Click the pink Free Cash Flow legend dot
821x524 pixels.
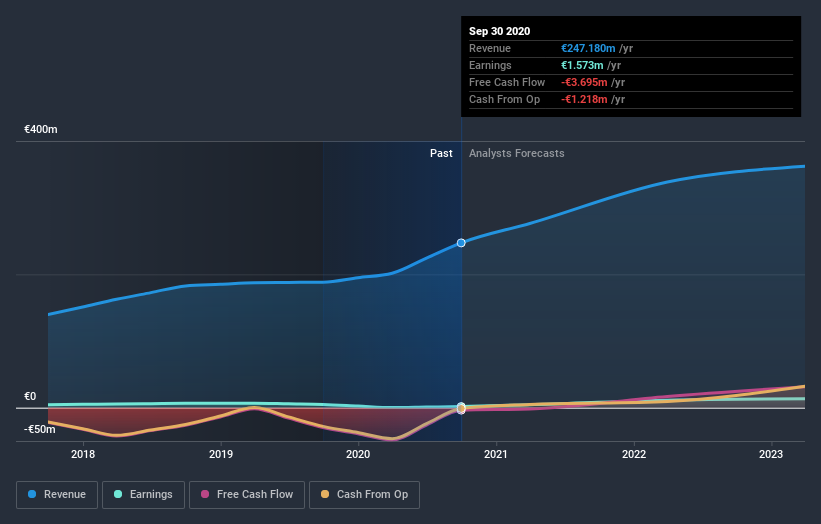coord(205,494)
